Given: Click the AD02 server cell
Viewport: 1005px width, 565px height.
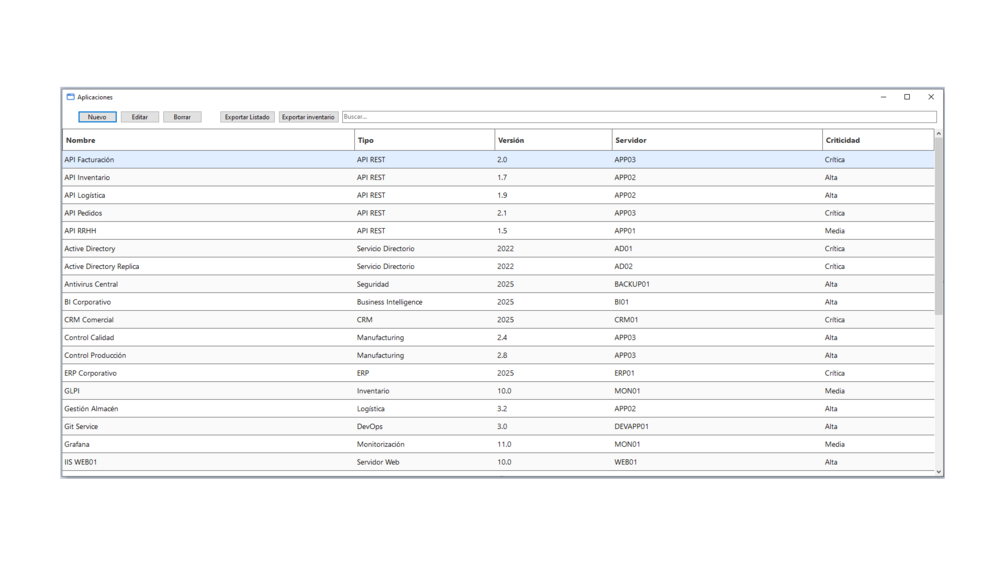Looking at the screenshot, I should (624, 266).
